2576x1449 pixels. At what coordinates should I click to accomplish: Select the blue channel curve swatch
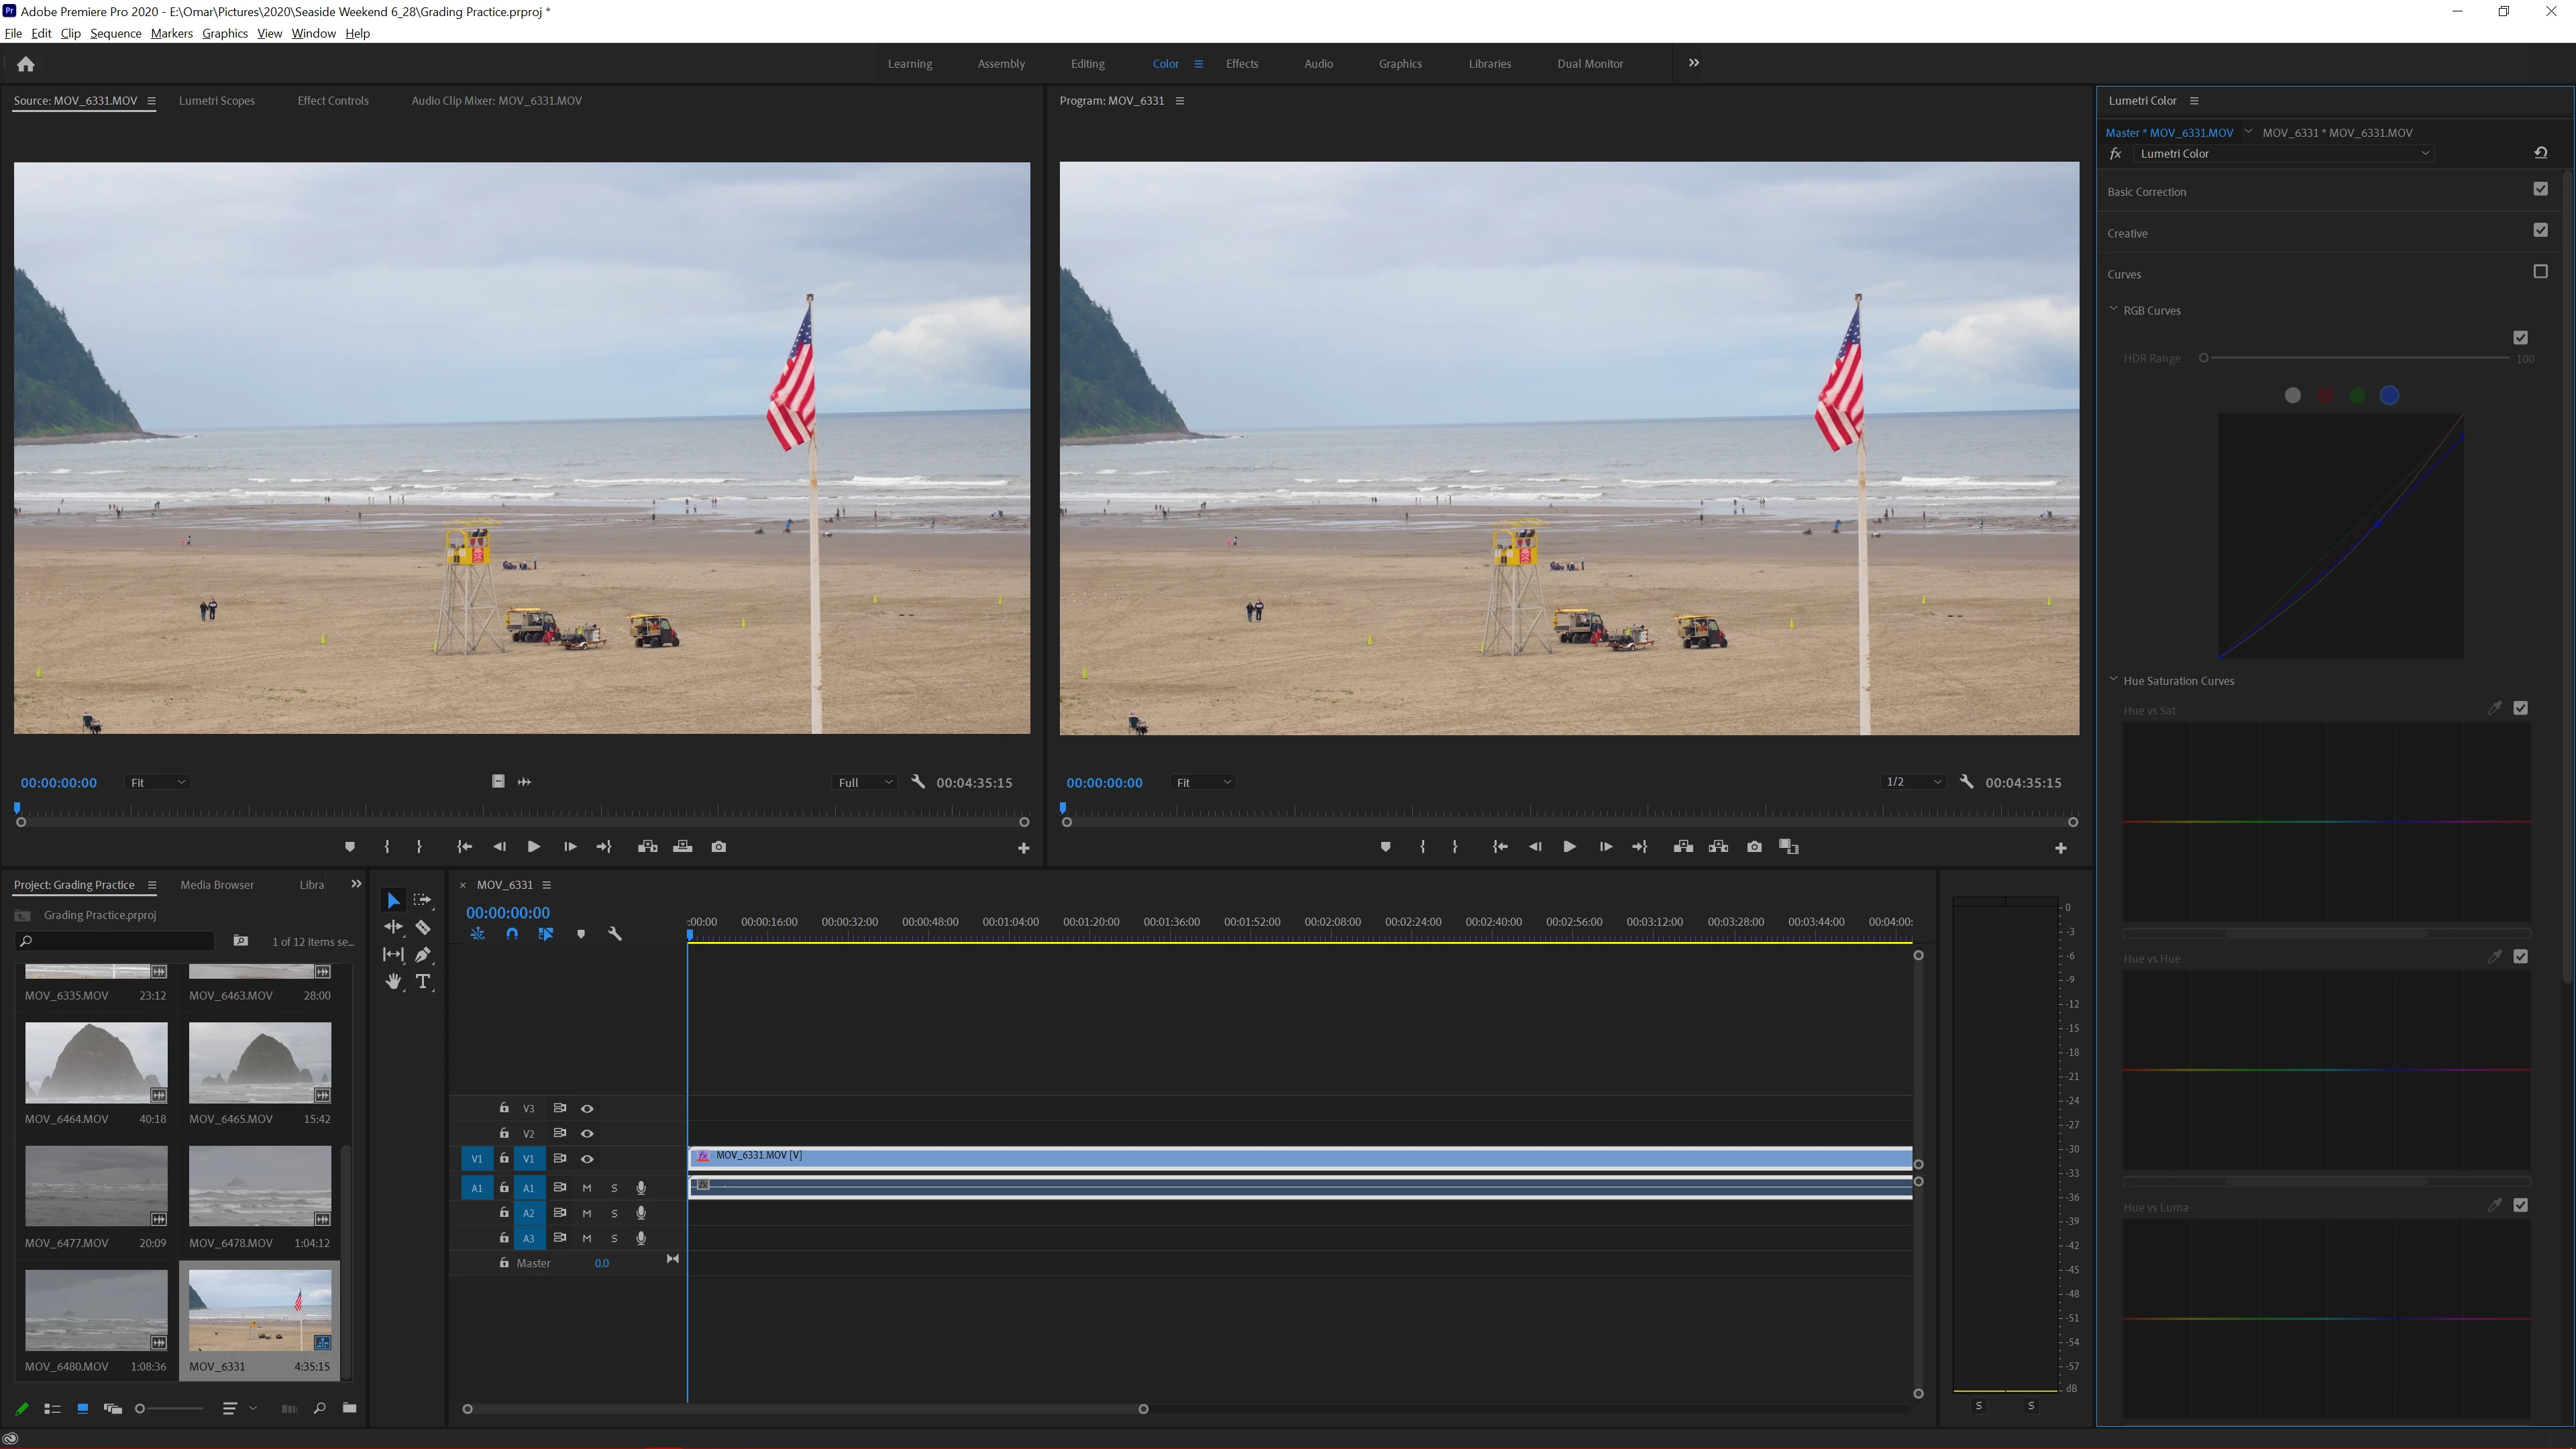2389,396
